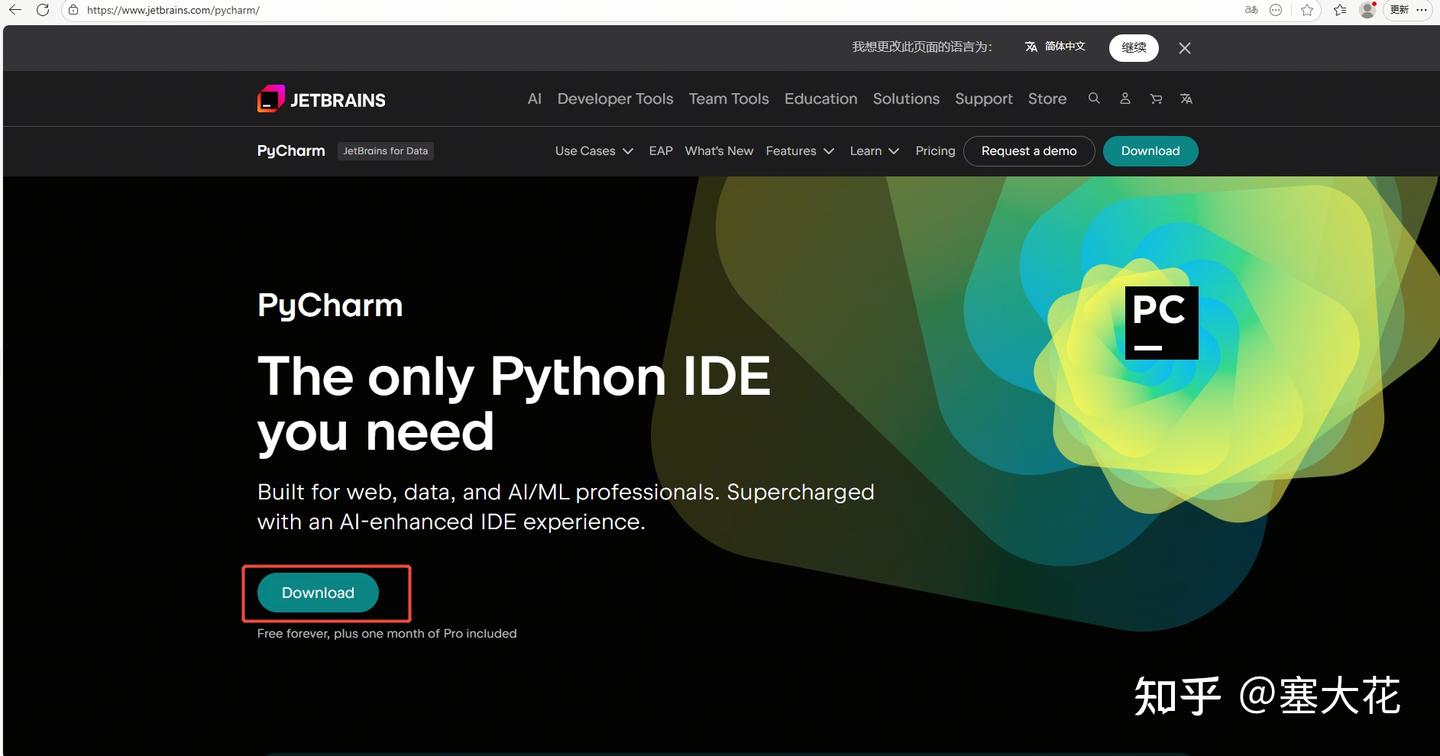This screenshot has height=756, width=1440.
Task: Open the Team Tools menu
Action: coord(729,99)
